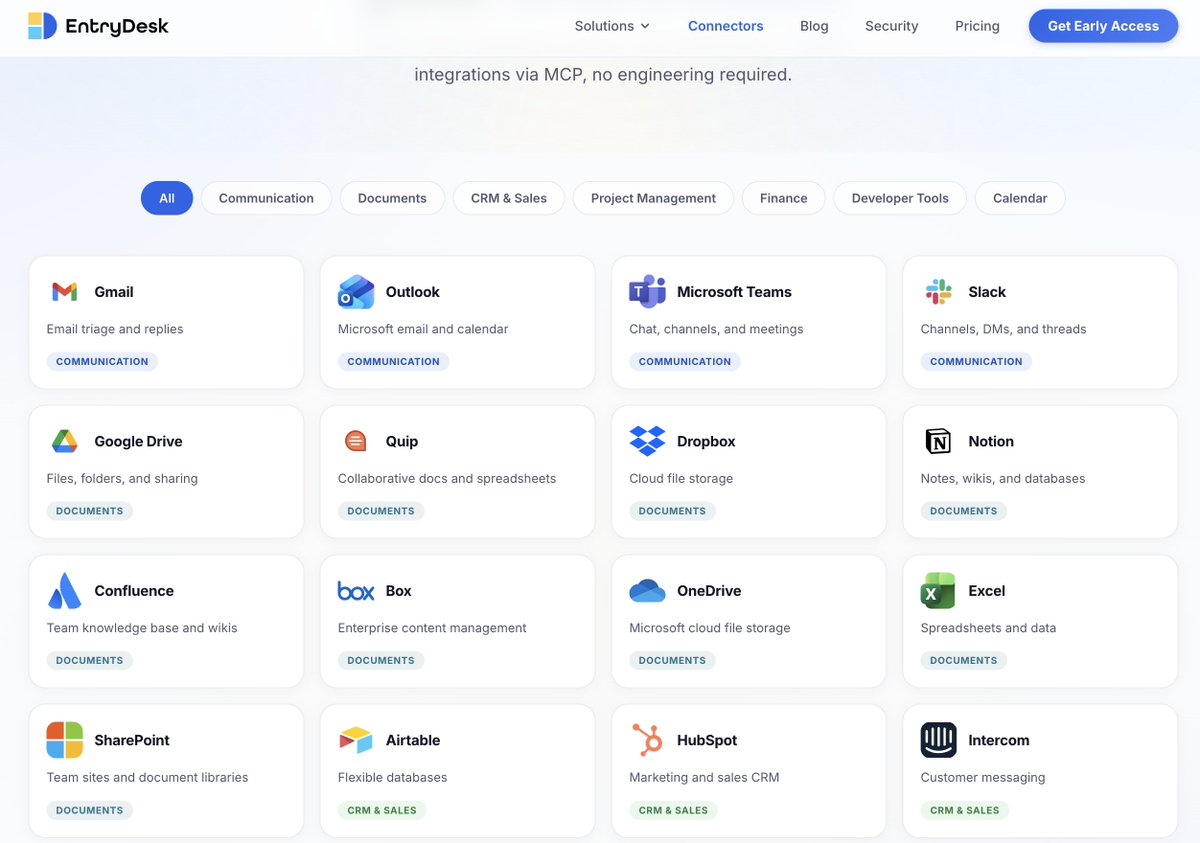This screenshot has width=1200, height=843.
Task: Click the Notion card title
Action: click(x=991, y=441)
